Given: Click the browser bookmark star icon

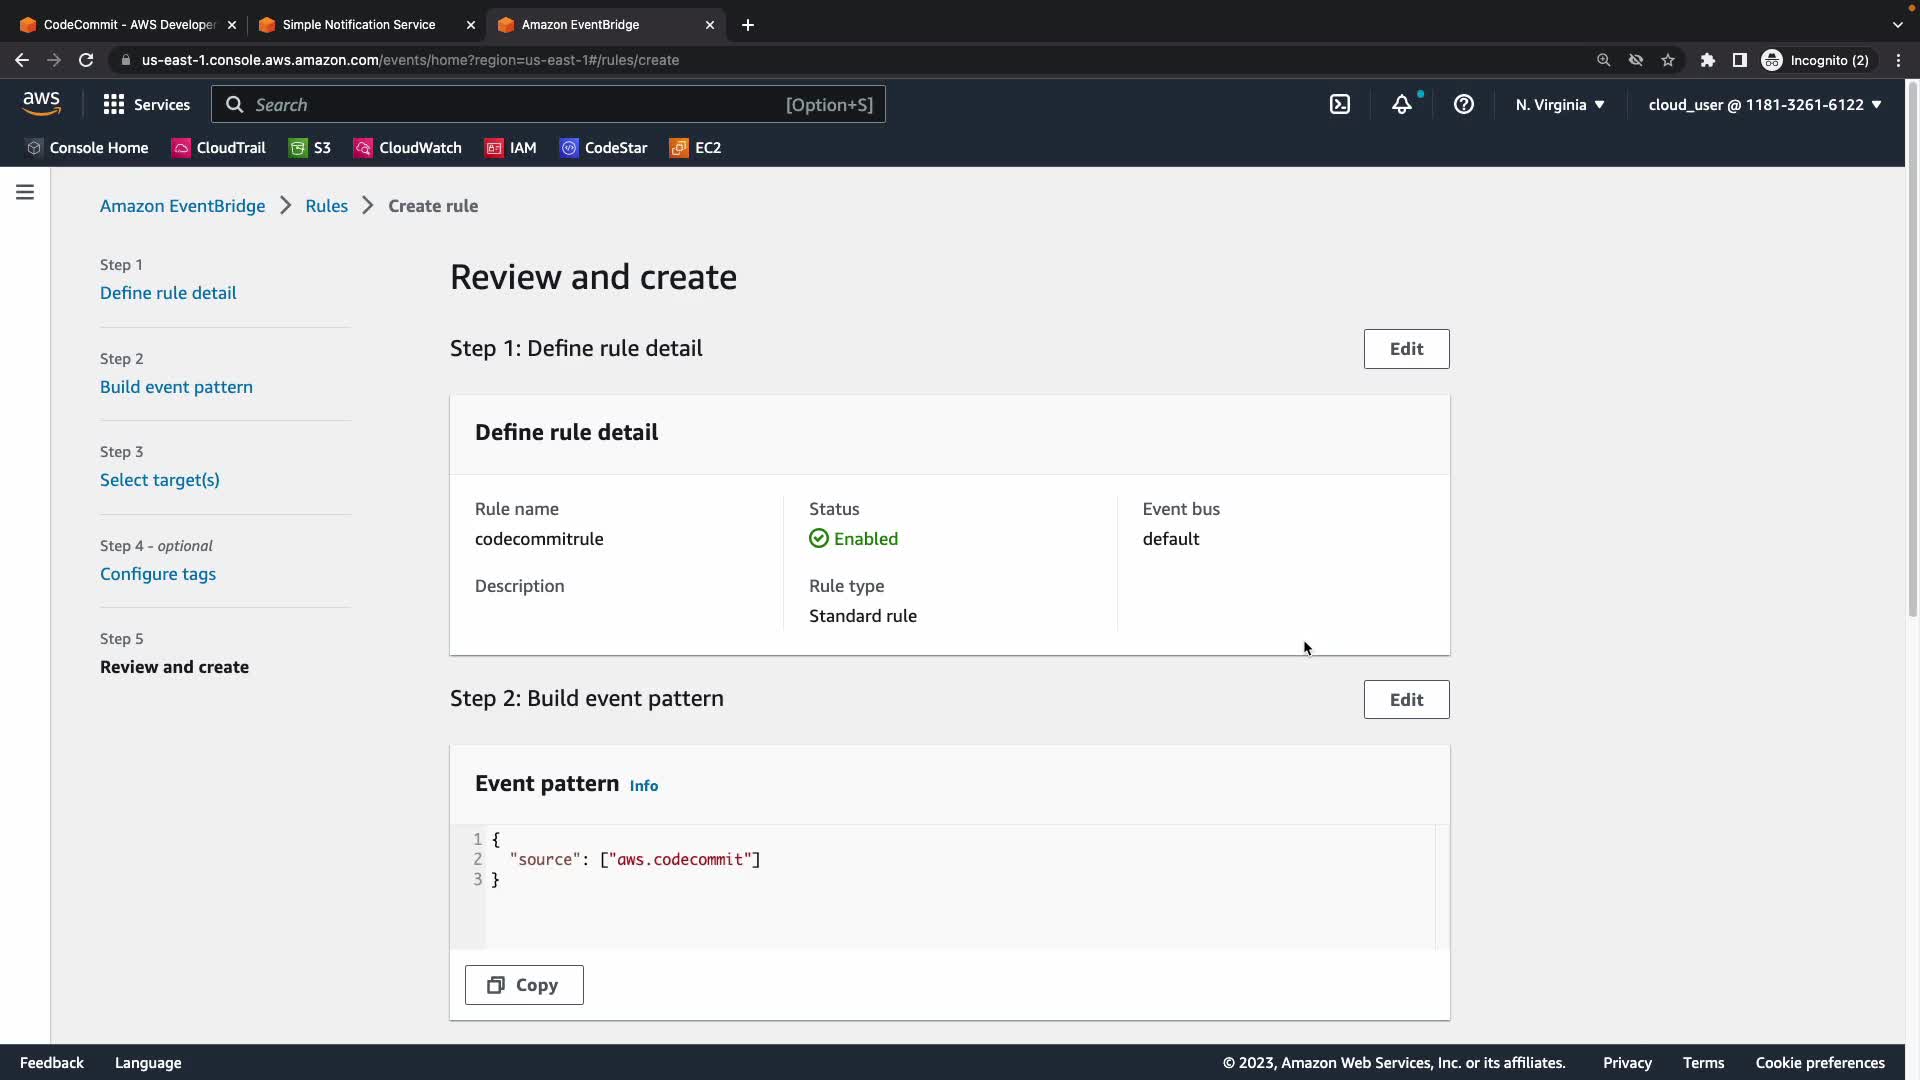Looking at the screenshot, I should tap(1668, 60).
